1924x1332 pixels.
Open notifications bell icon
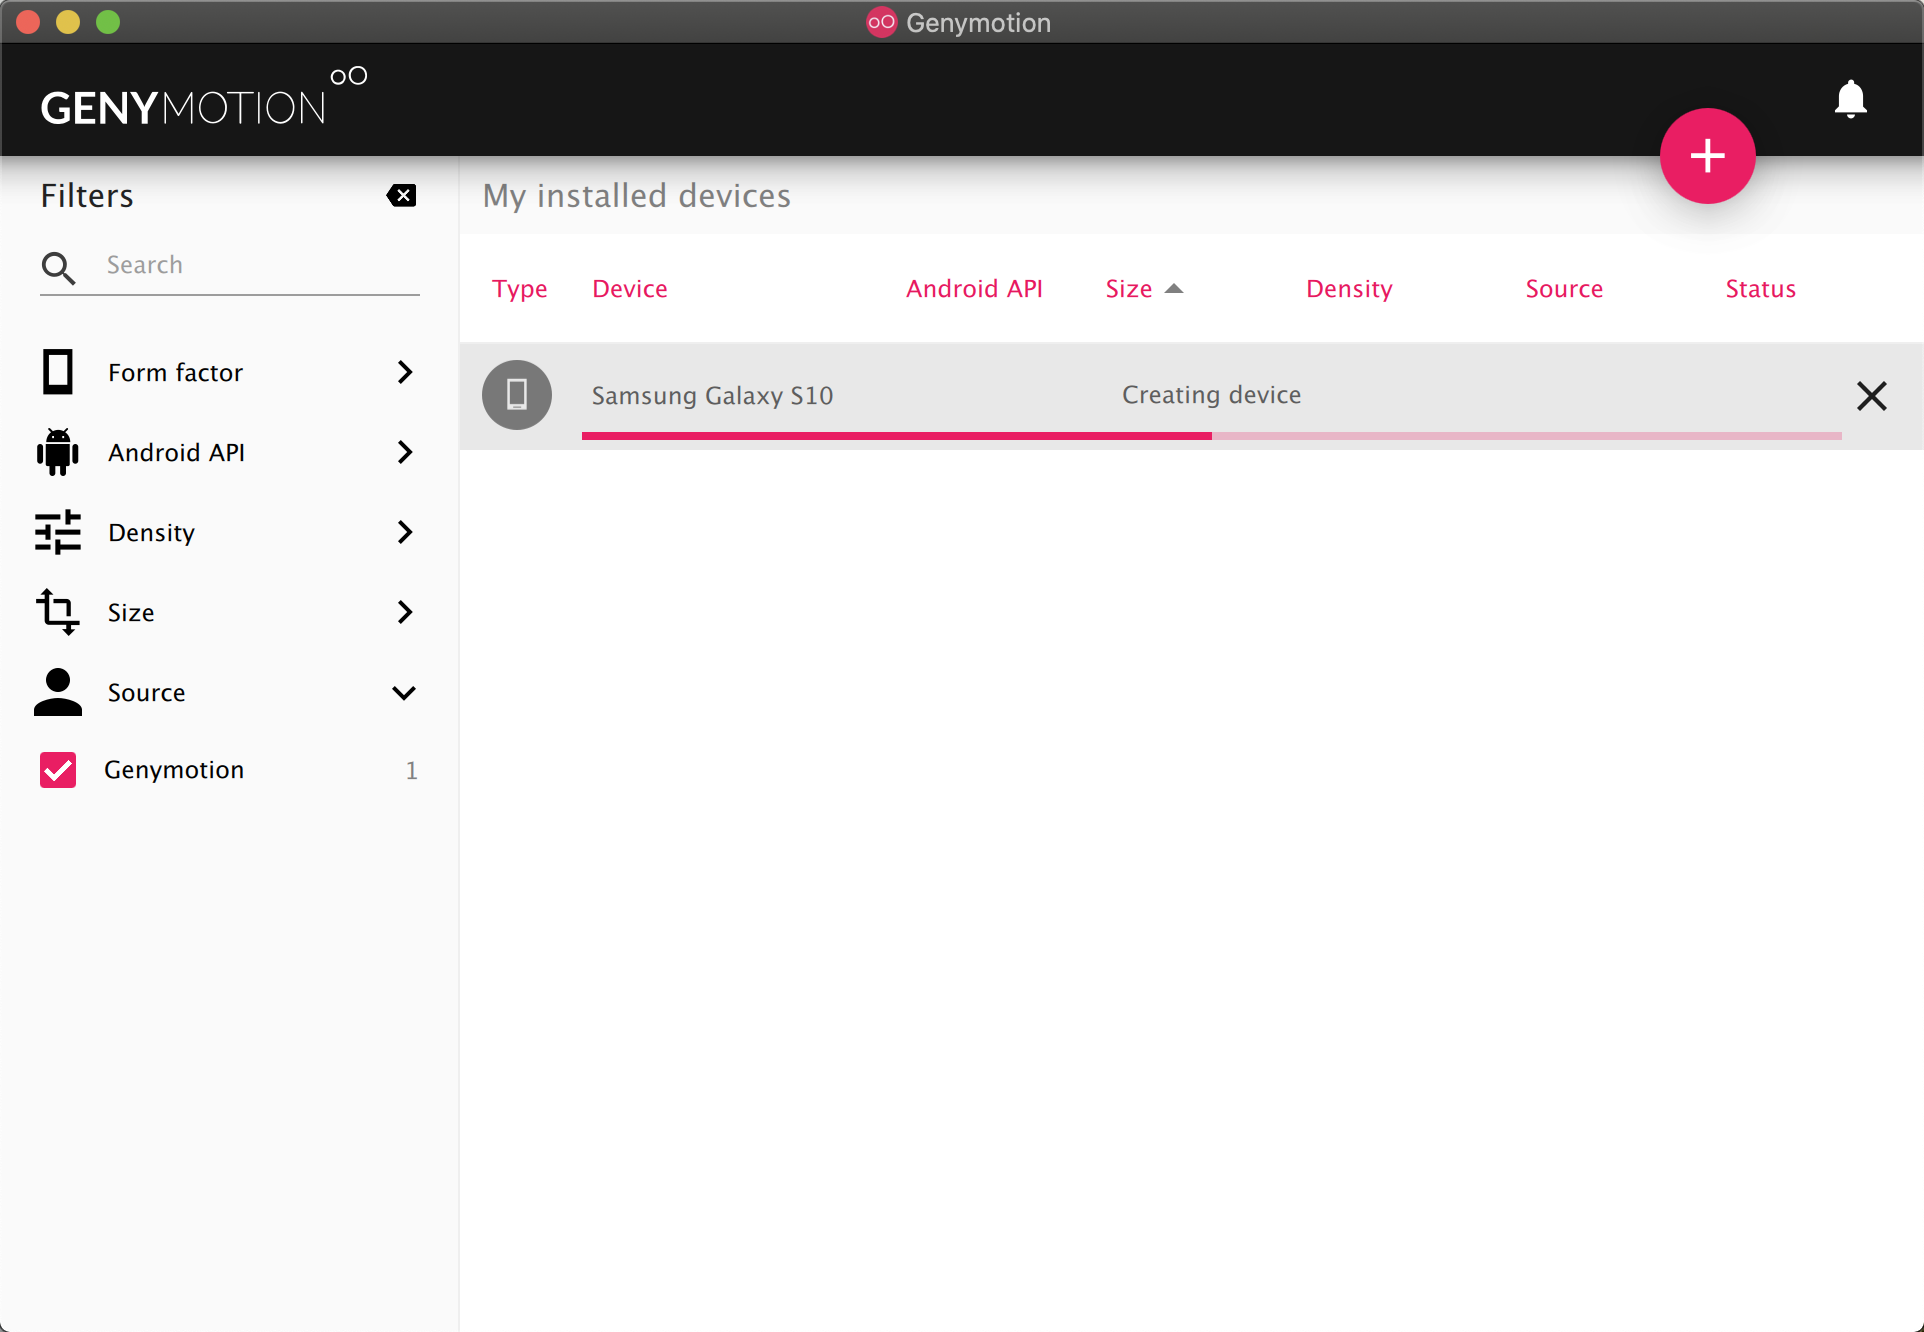click(x=1851, y=99)
